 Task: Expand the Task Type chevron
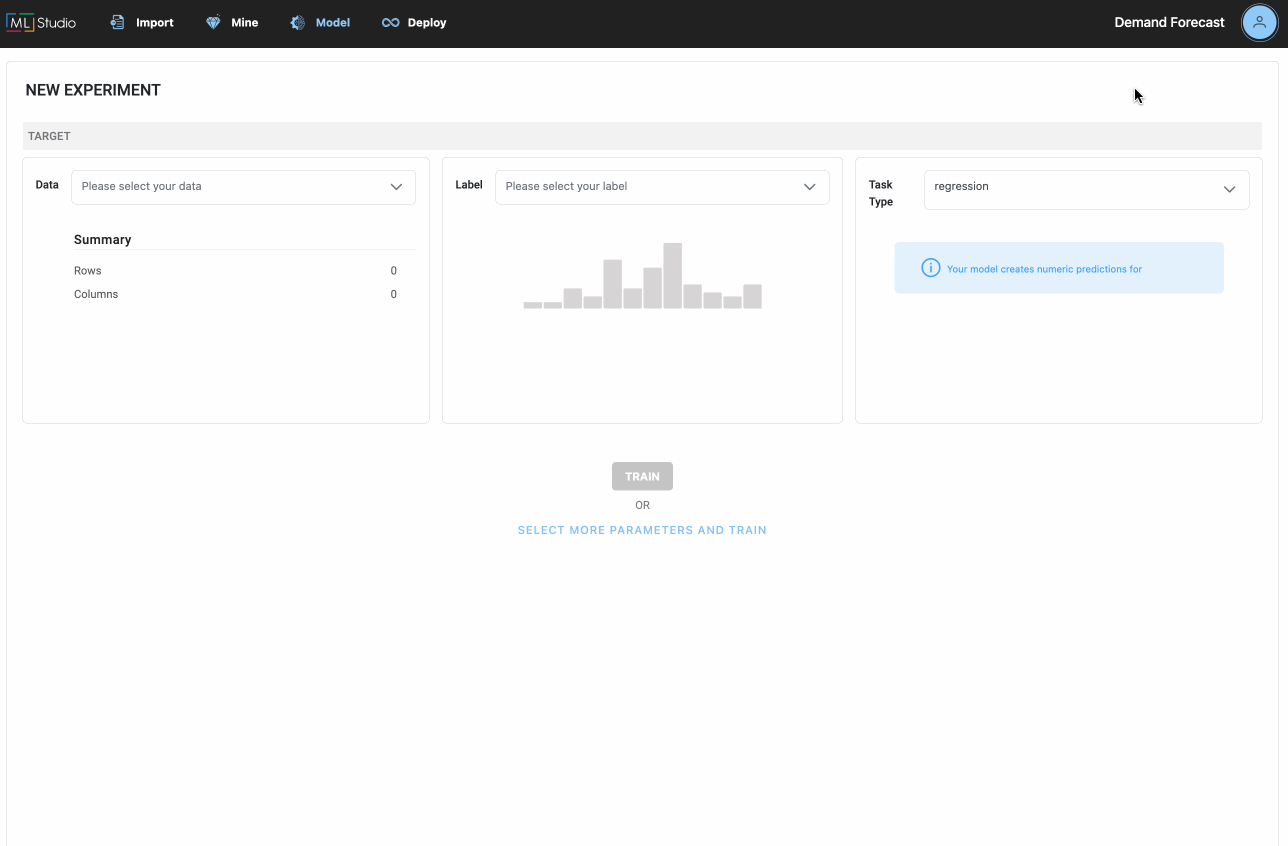click(1230, 189)
